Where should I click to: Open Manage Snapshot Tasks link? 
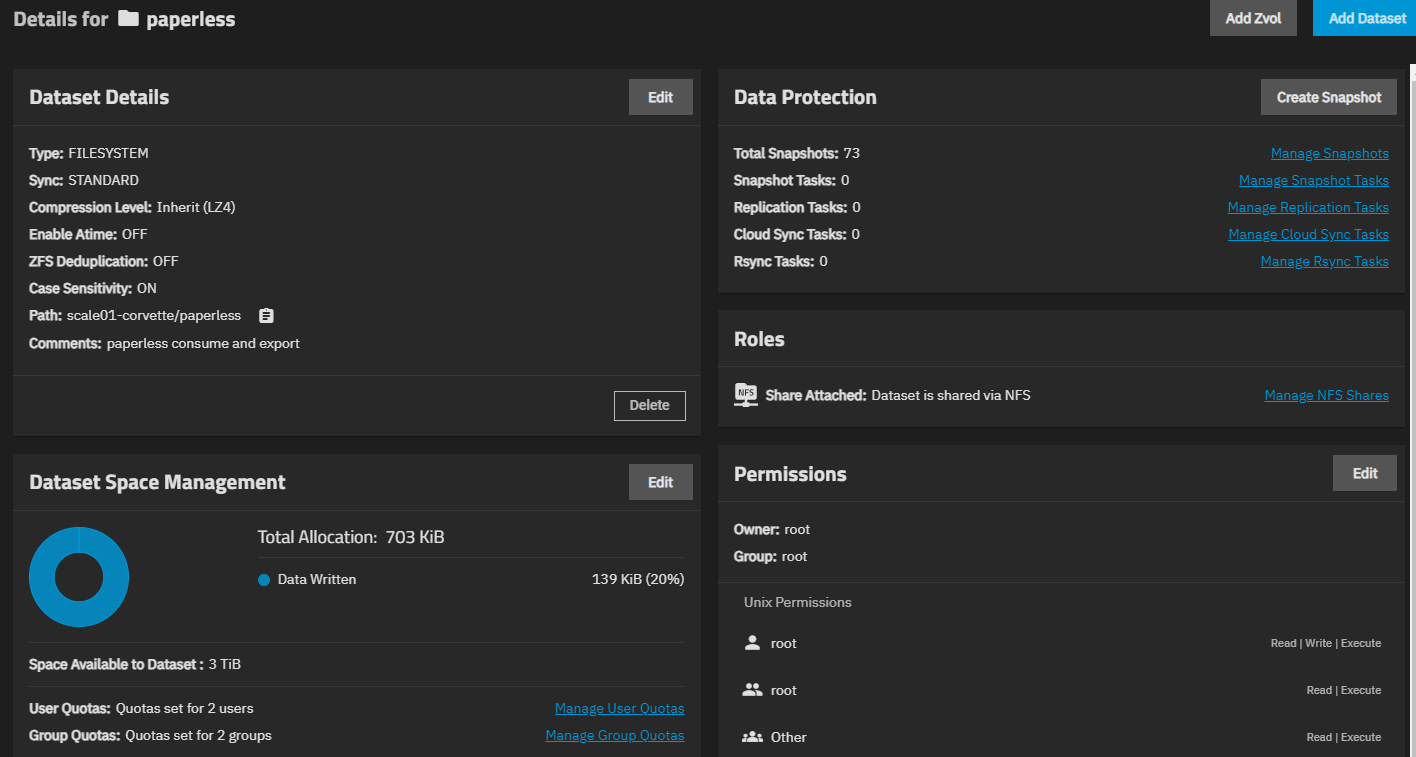tap(1313, 180)
